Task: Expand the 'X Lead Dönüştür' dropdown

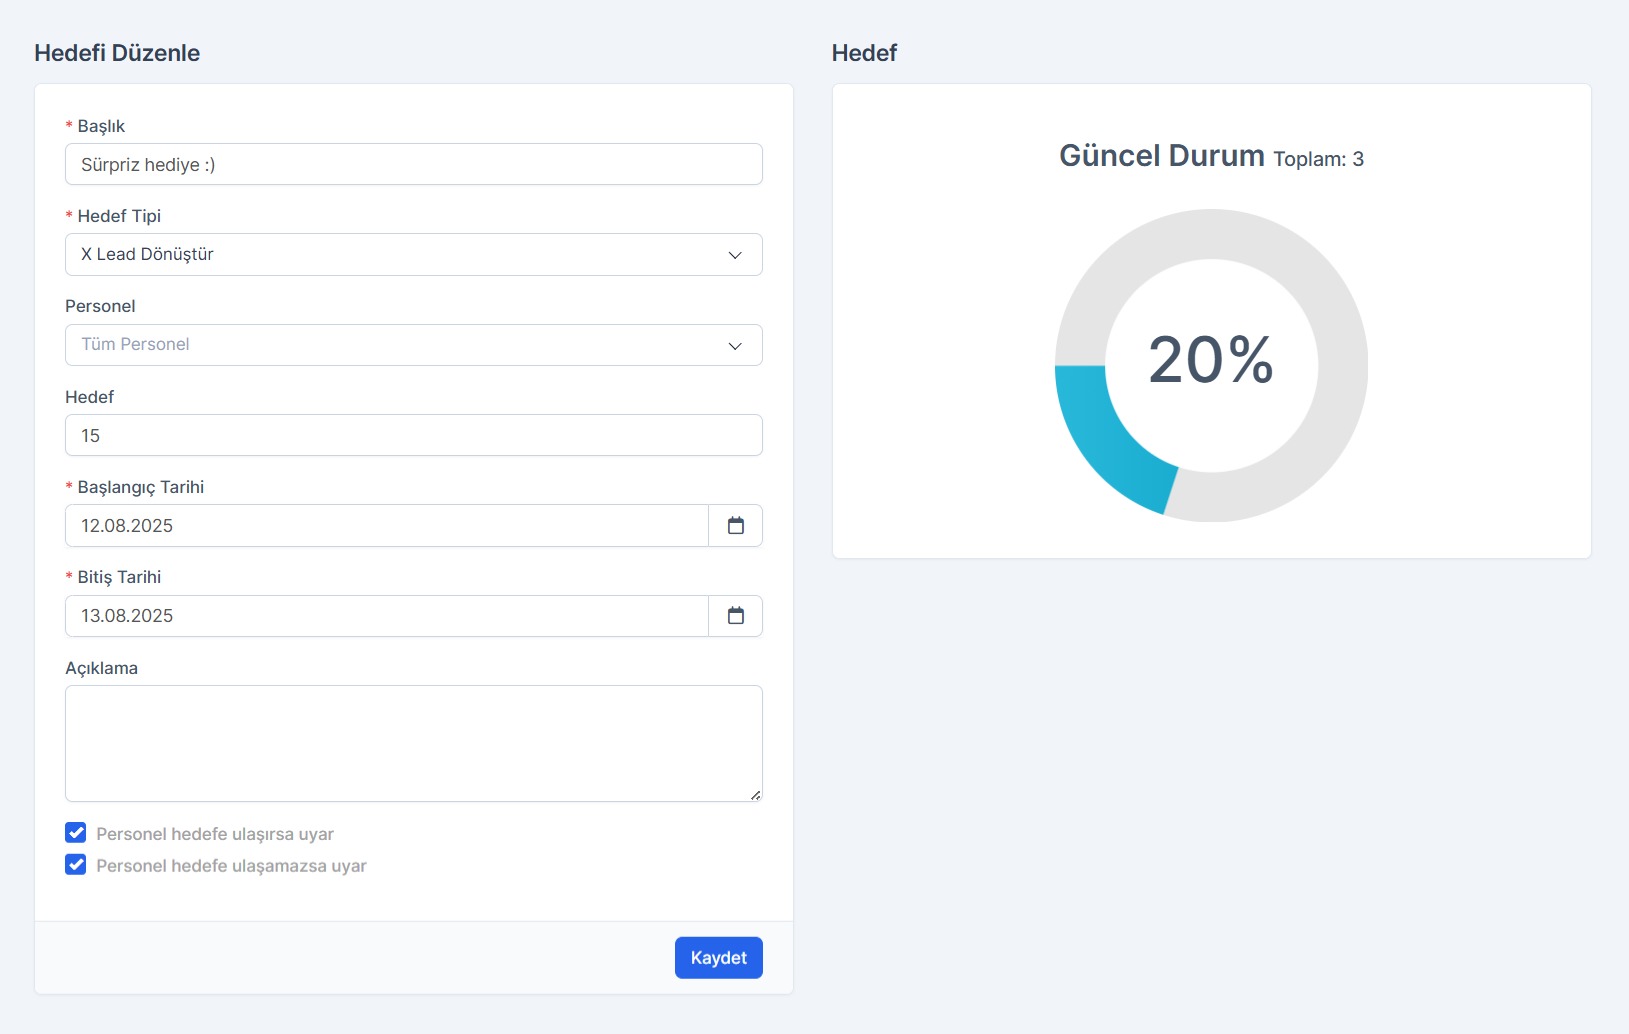Action: pos(400,255)
